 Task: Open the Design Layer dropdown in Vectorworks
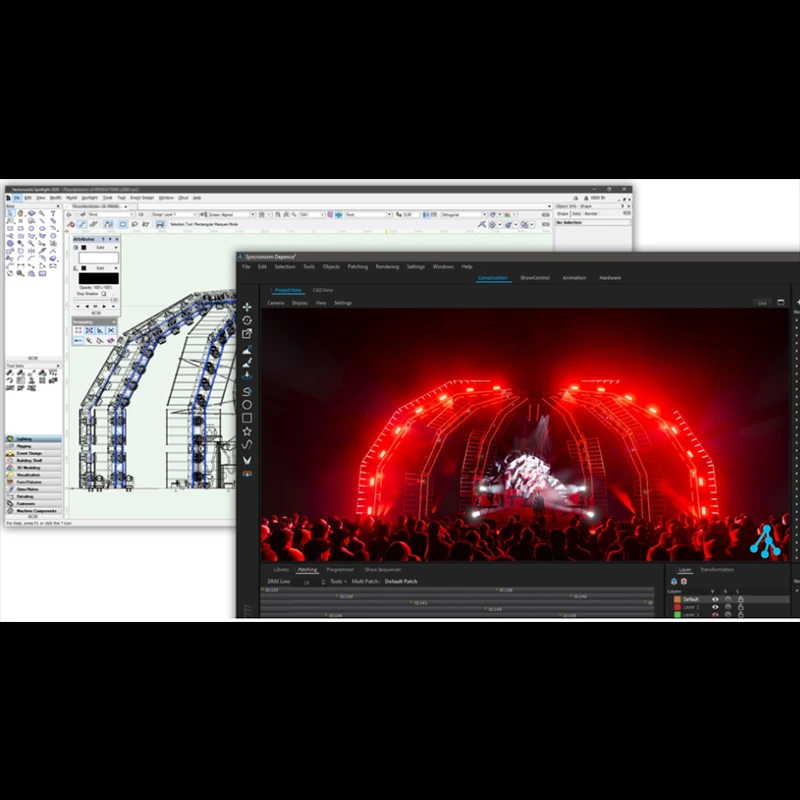(172, 215)
